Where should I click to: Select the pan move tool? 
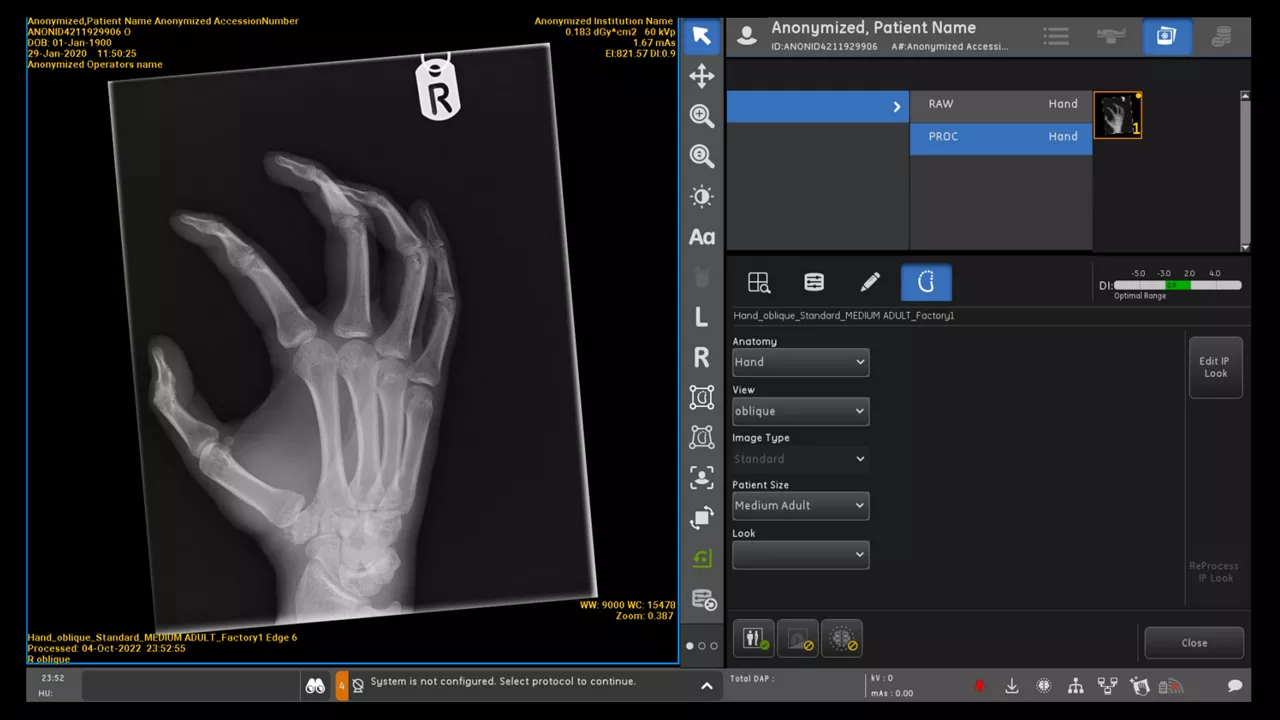(x=702, y=76)
